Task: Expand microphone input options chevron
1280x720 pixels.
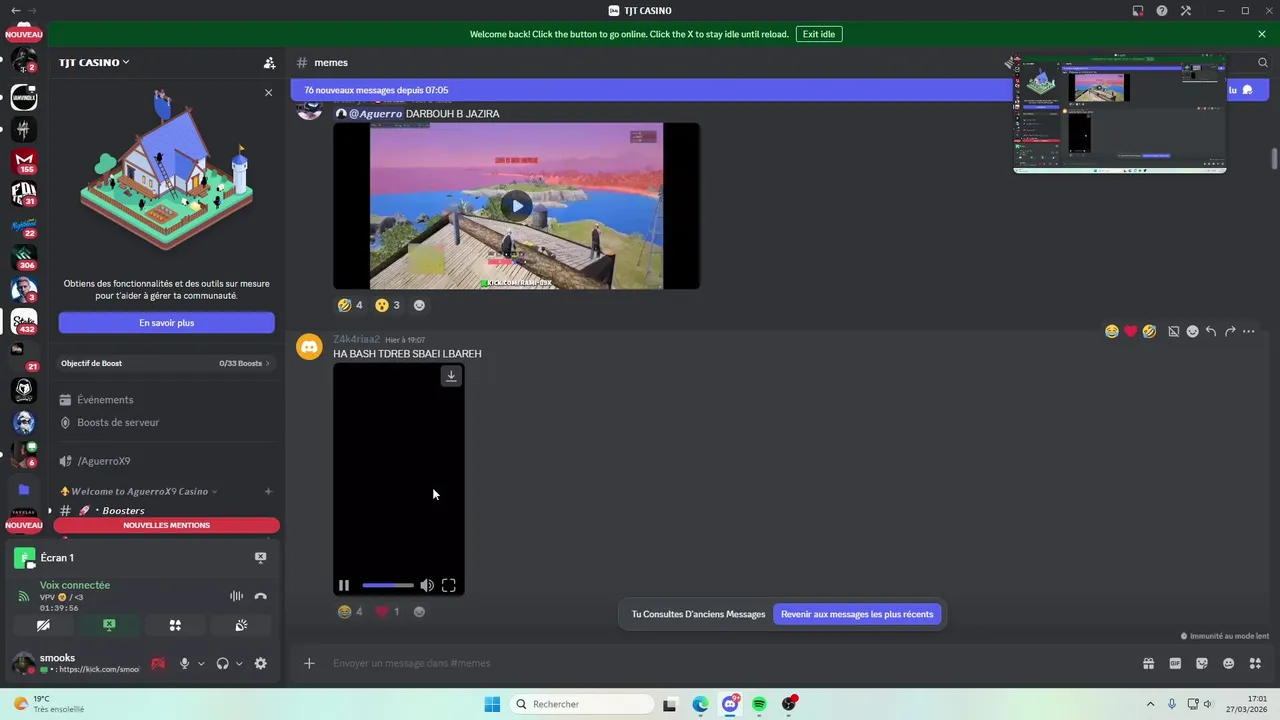Action: 201,663
